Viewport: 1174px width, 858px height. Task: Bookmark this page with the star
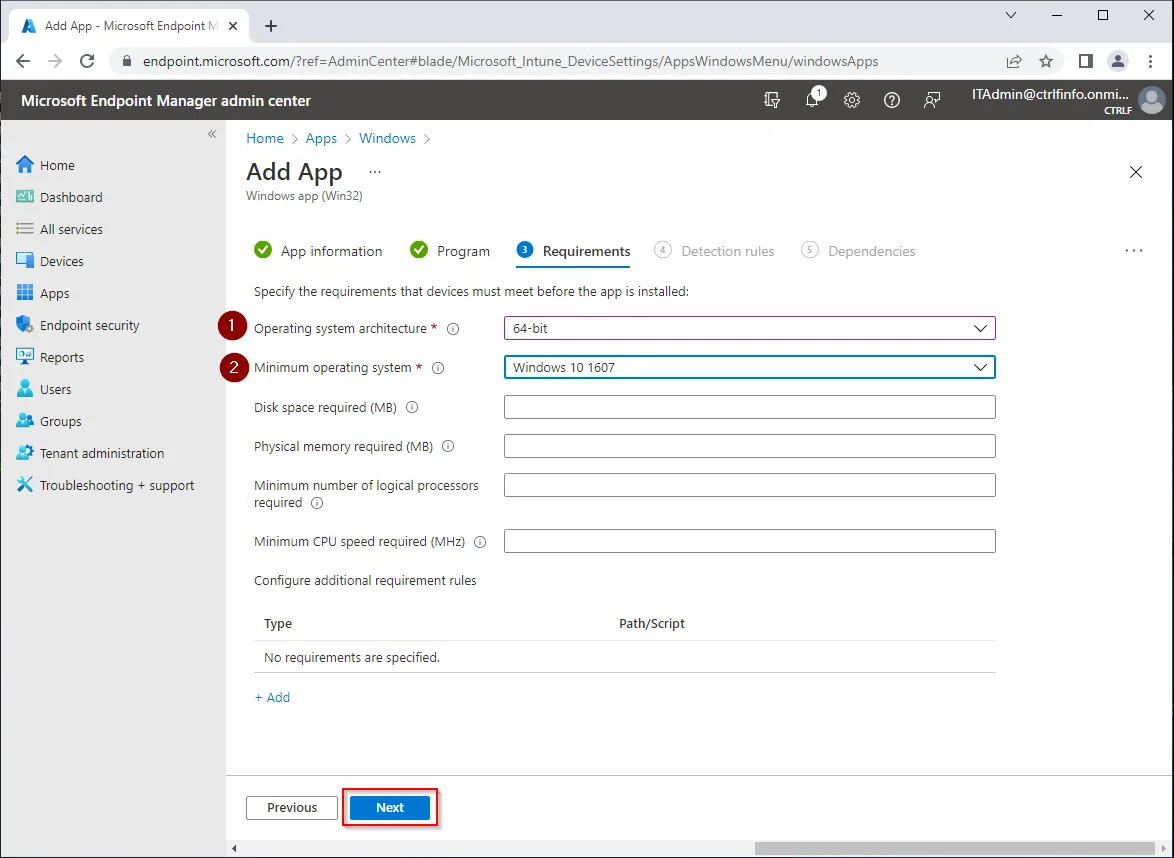(x=1046, y=61)
